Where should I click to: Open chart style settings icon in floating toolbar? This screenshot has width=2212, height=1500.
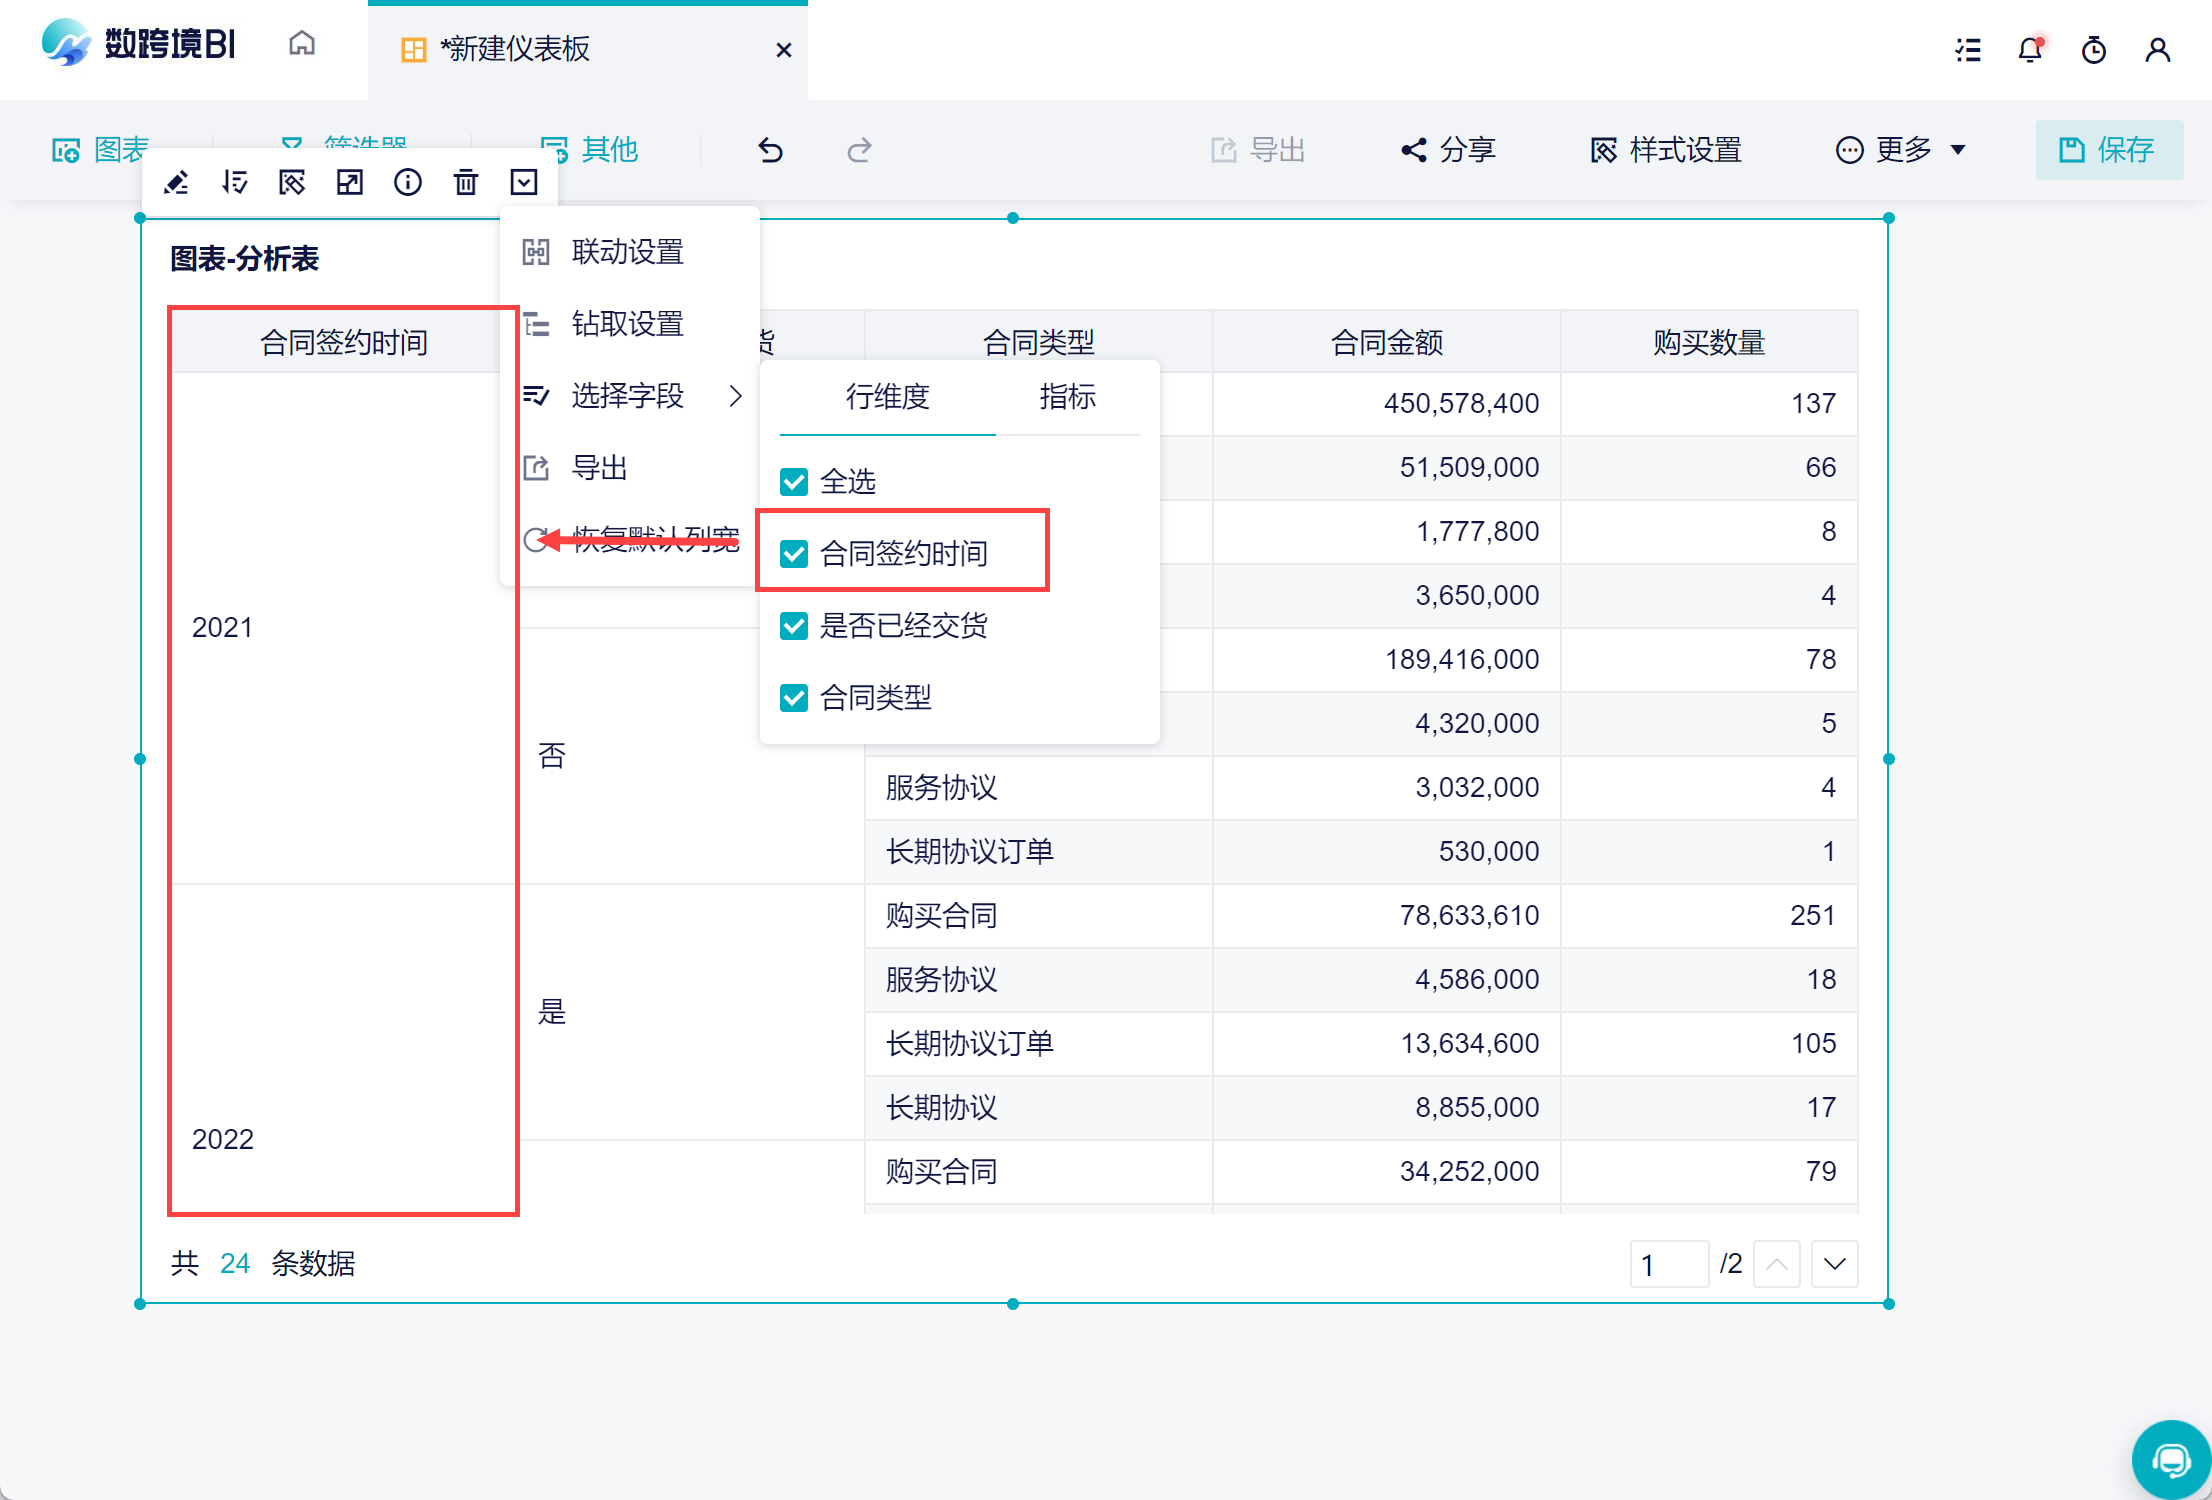pos(292,182)
